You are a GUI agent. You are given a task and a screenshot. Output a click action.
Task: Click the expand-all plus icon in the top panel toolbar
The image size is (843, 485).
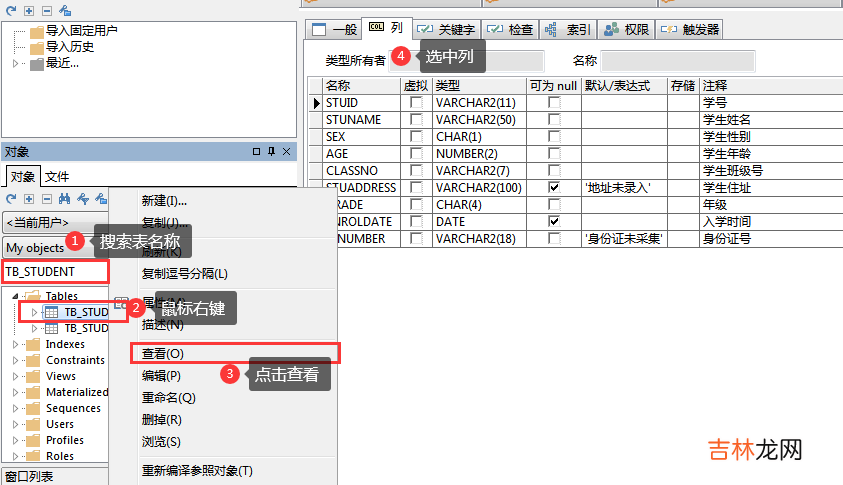pyautogui.click(x=28, y=10)
